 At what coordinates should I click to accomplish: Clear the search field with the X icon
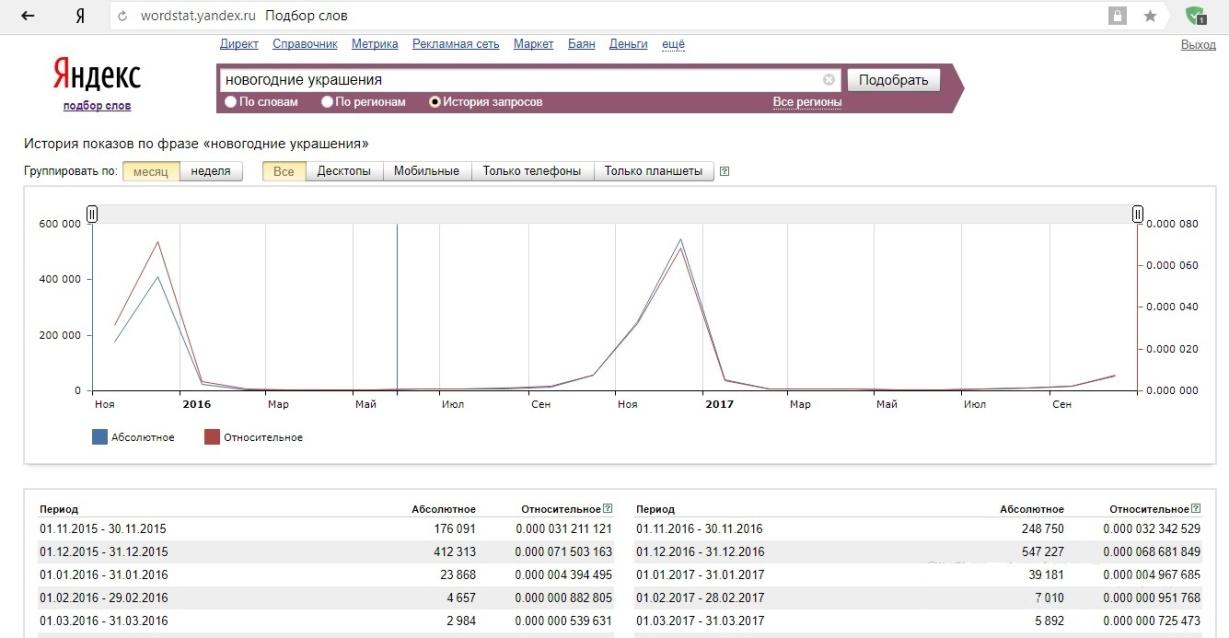pos(829,80)
